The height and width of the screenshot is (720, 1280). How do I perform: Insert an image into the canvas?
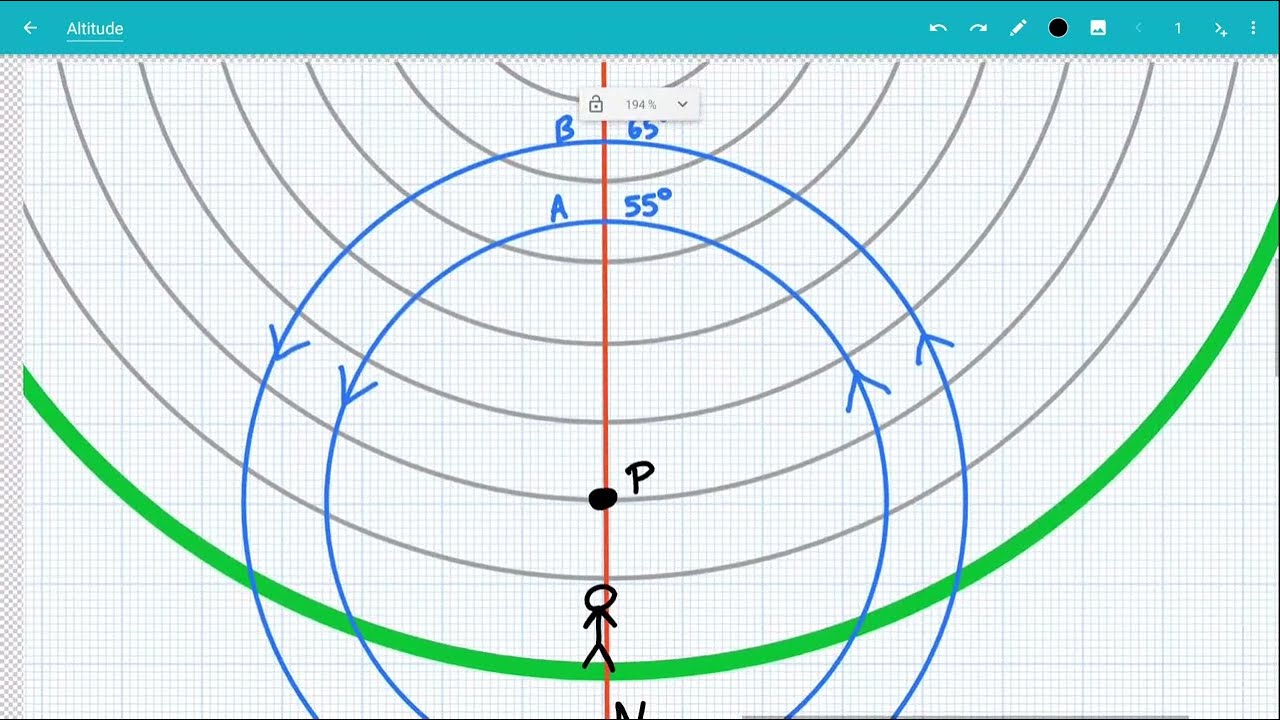click(x=1098, y=28)
